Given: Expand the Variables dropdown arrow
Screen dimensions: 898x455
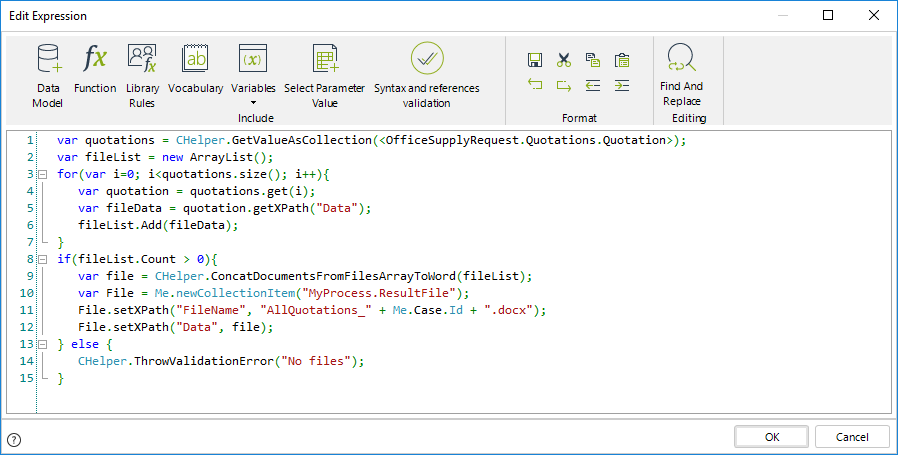Looking at the screenshot, I should pyautogui.click(x=253, y=103).
